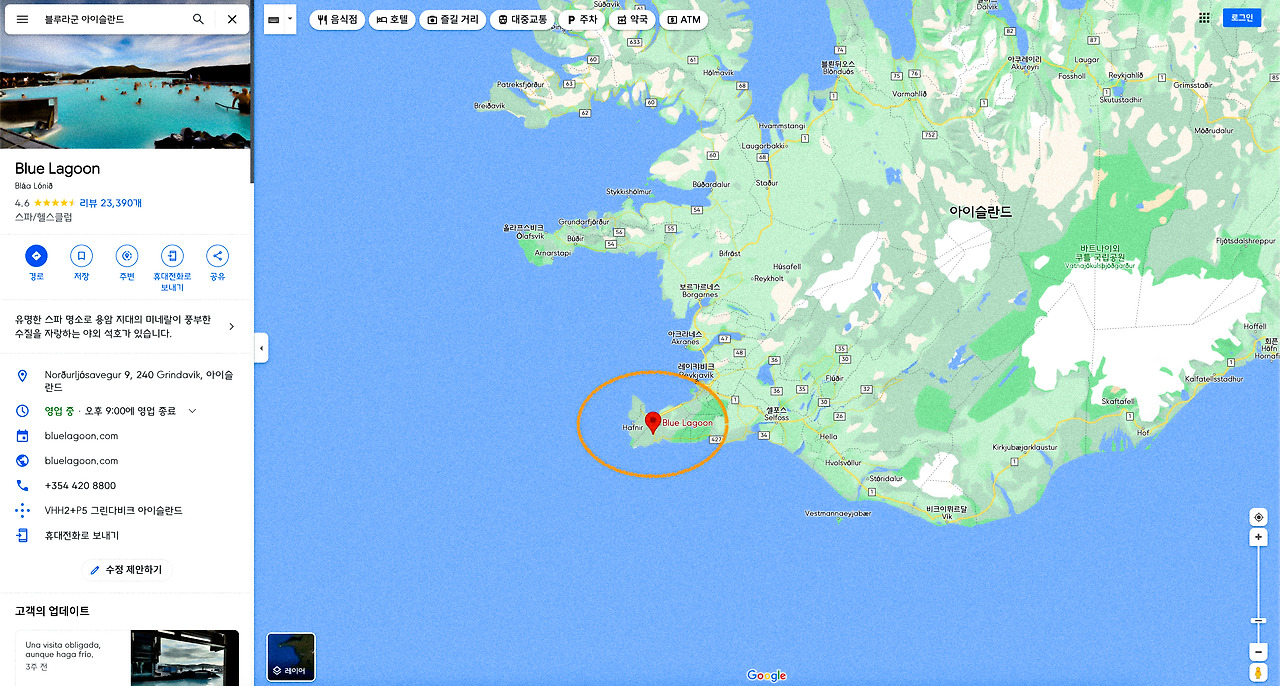
Task: Click the phone handset icon
Action: (x=23, y=486)
